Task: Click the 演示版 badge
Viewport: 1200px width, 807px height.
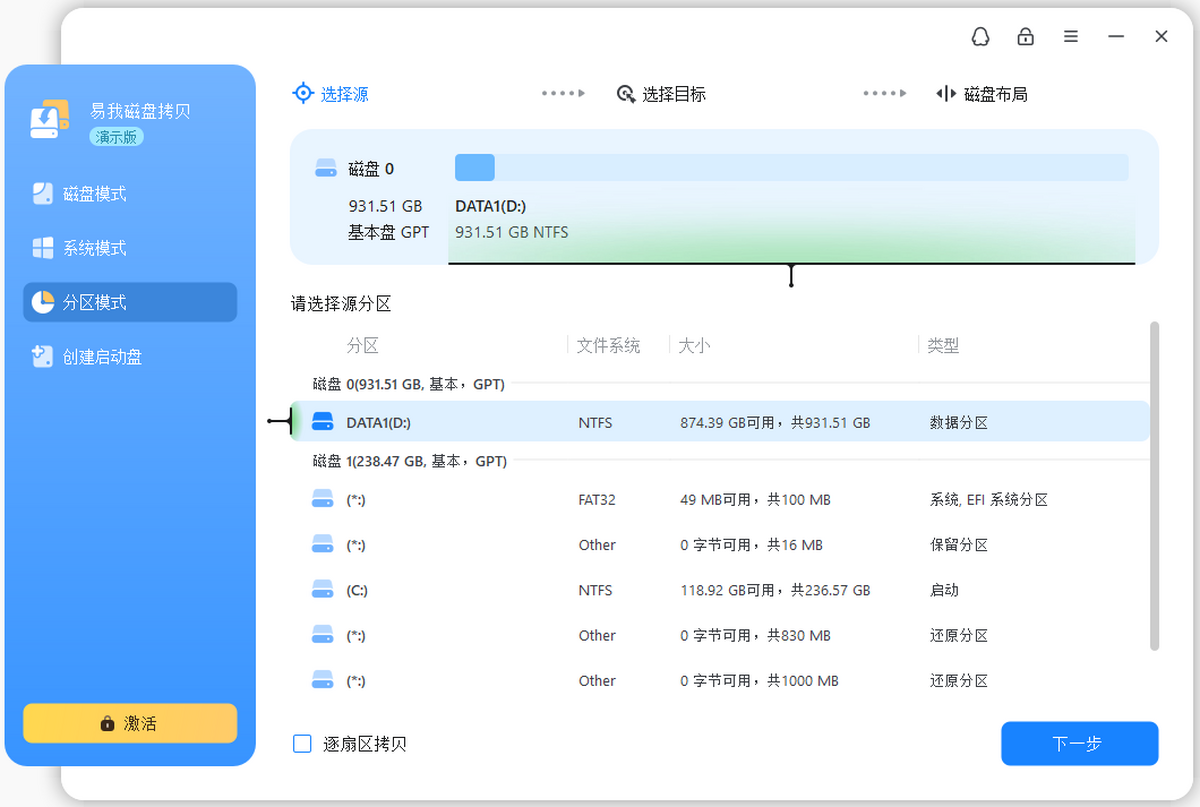Action: click(116, 137)
